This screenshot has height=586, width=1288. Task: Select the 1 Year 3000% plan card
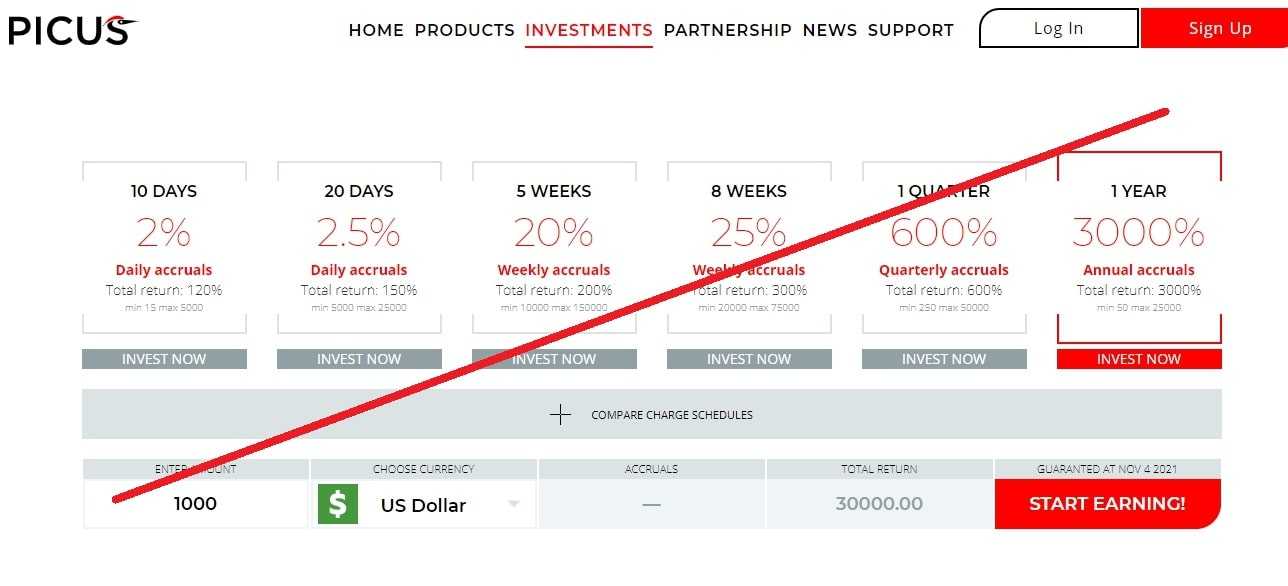pos(1139,247)
